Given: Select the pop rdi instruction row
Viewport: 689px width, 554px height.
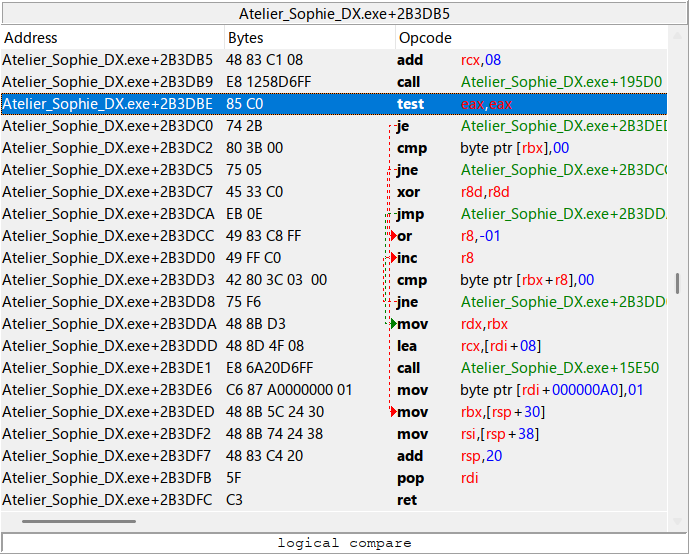Looking at the screenshot, I should coord(410,478).
